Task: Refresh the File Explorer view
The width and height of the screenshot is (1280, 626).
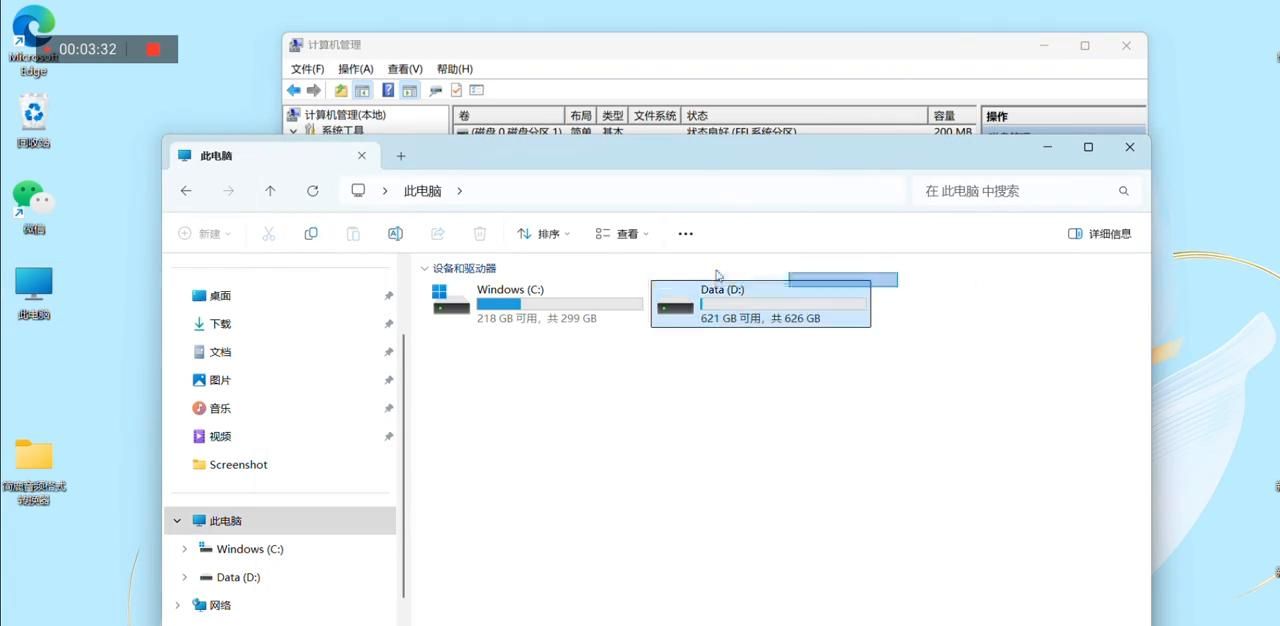Action: (313, 191)
